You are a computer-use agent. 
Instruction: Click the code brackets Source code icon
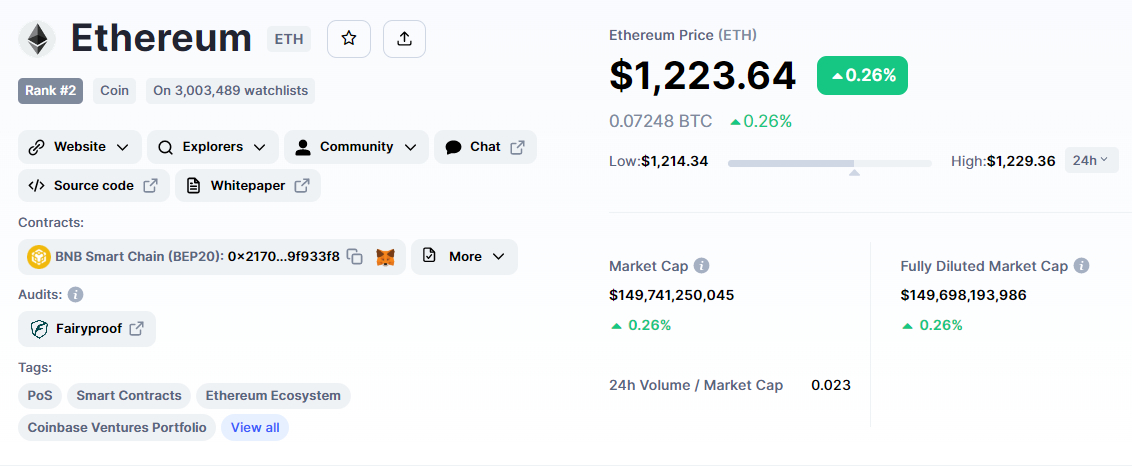click(x=36, y=186)
